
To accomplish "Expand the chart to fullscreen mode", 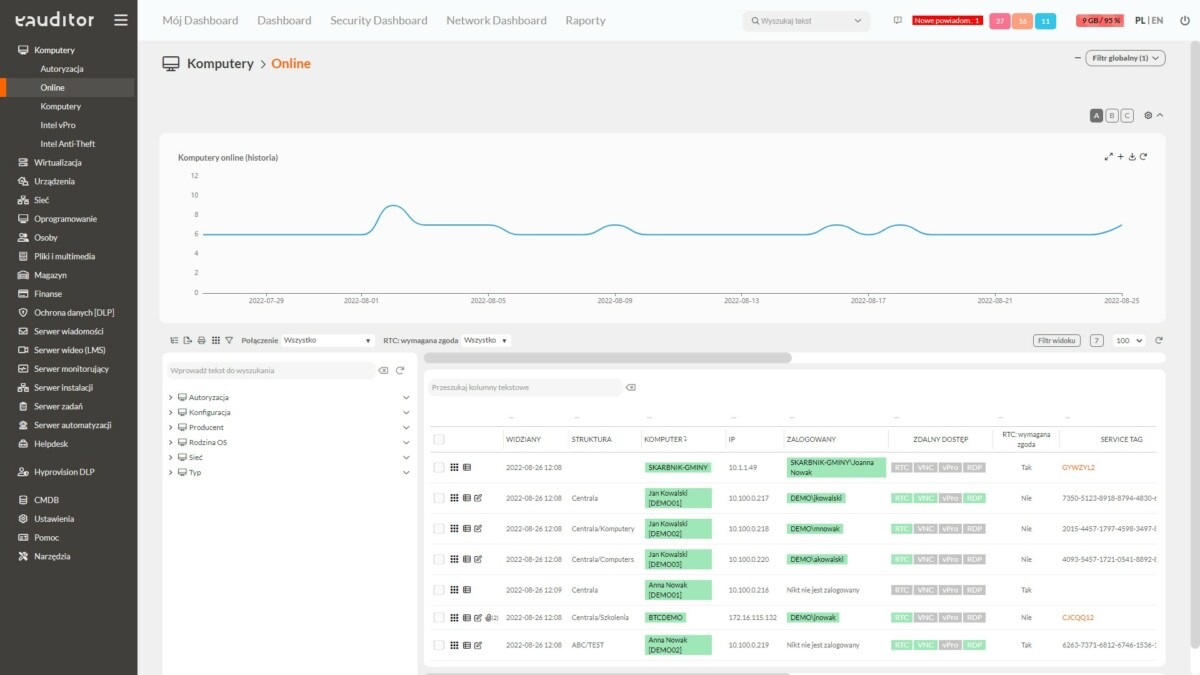I will (1108, 156).
